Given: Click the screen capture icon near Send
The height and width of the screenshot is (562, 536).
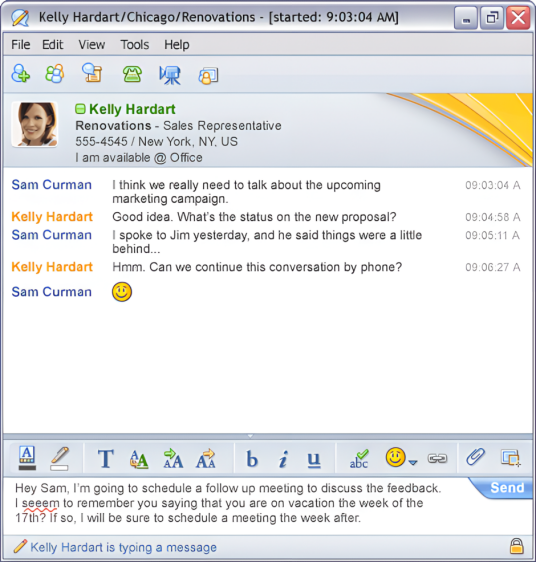Looking at the screenshot, I should pos(511,458).
